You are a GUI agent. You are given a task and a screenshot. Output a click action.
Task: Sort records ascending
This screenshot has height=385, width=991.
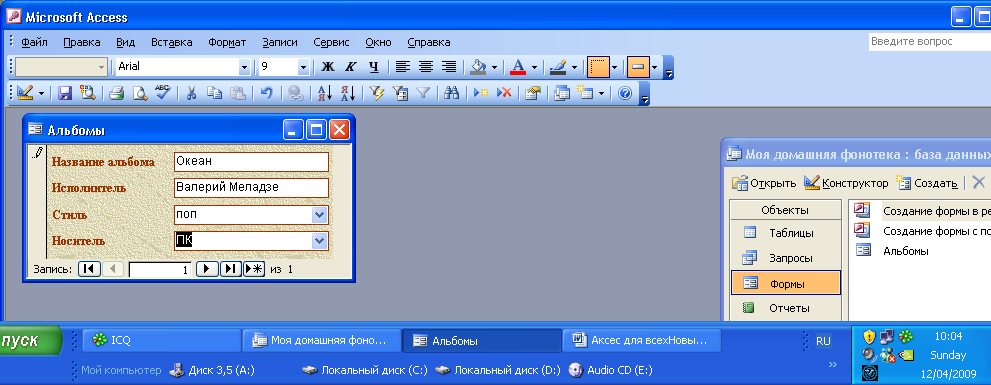[x=325, y=93]
